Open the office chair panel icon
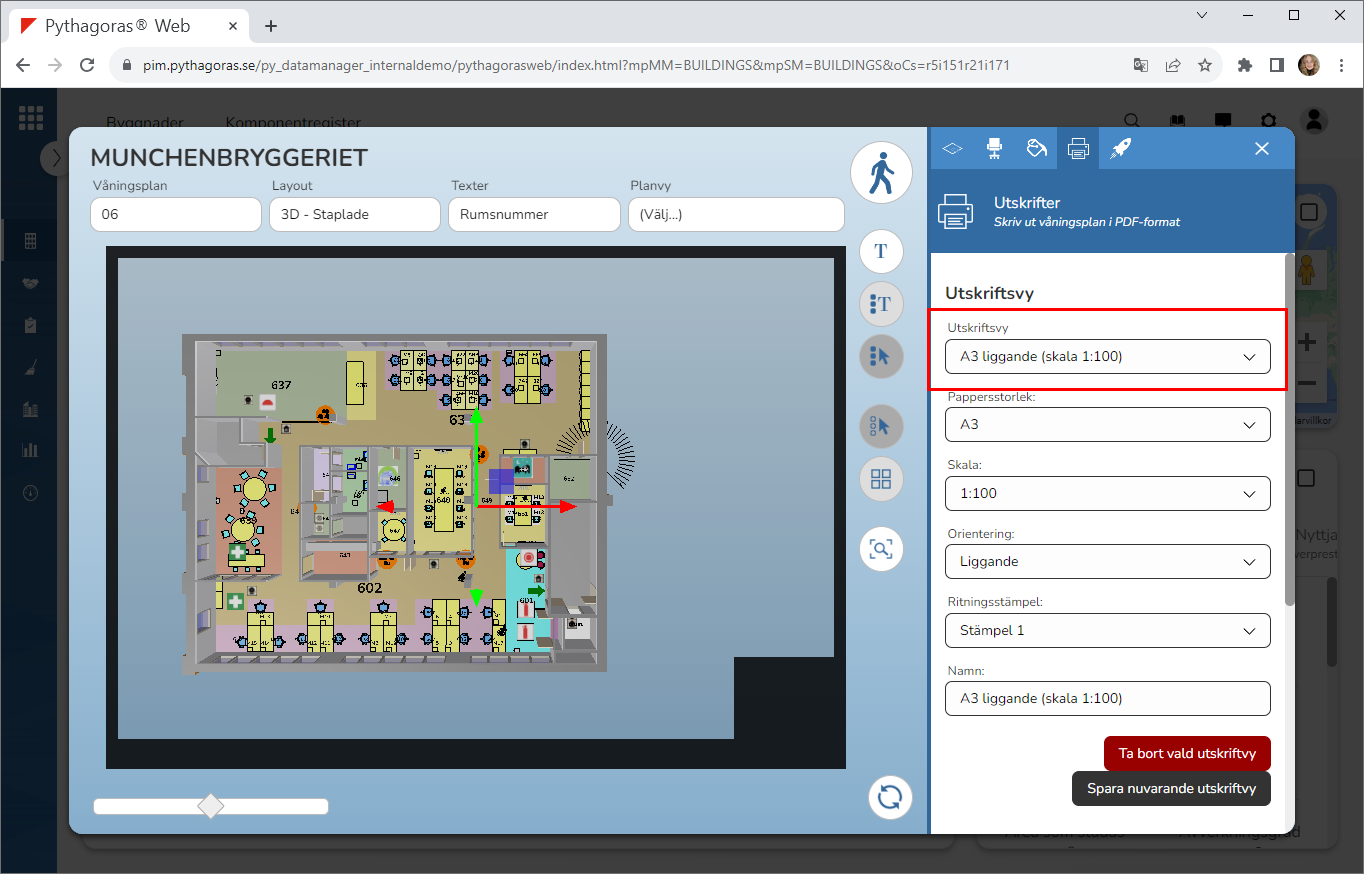 994,148
